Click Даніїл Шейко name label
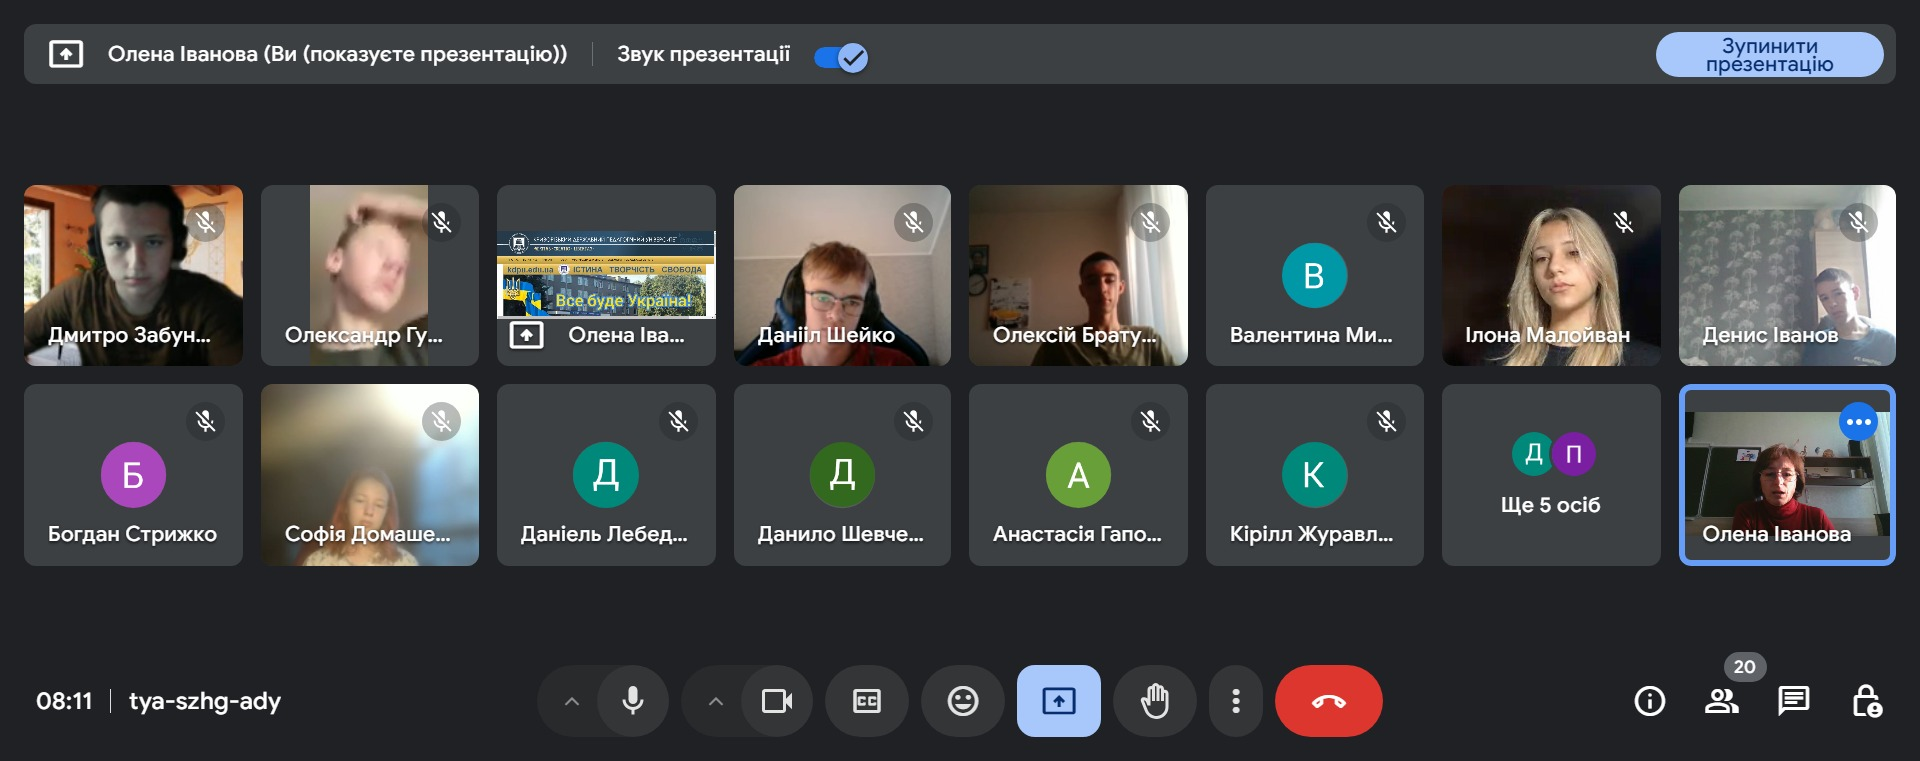 point(826,335)
